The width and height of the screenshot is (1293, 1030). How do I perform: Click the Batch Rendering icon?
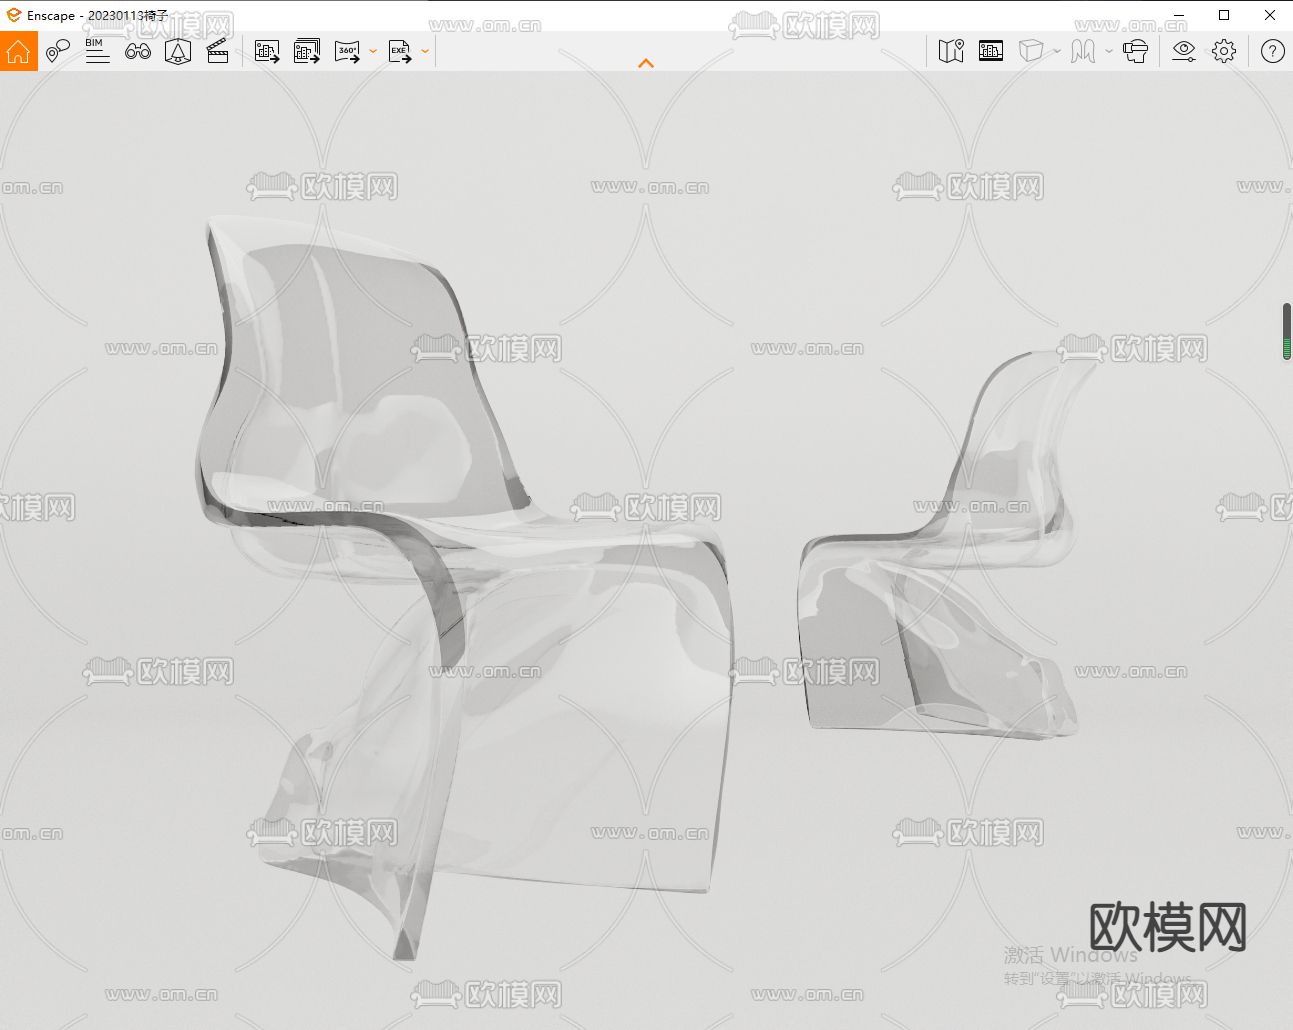click(307, 51)
